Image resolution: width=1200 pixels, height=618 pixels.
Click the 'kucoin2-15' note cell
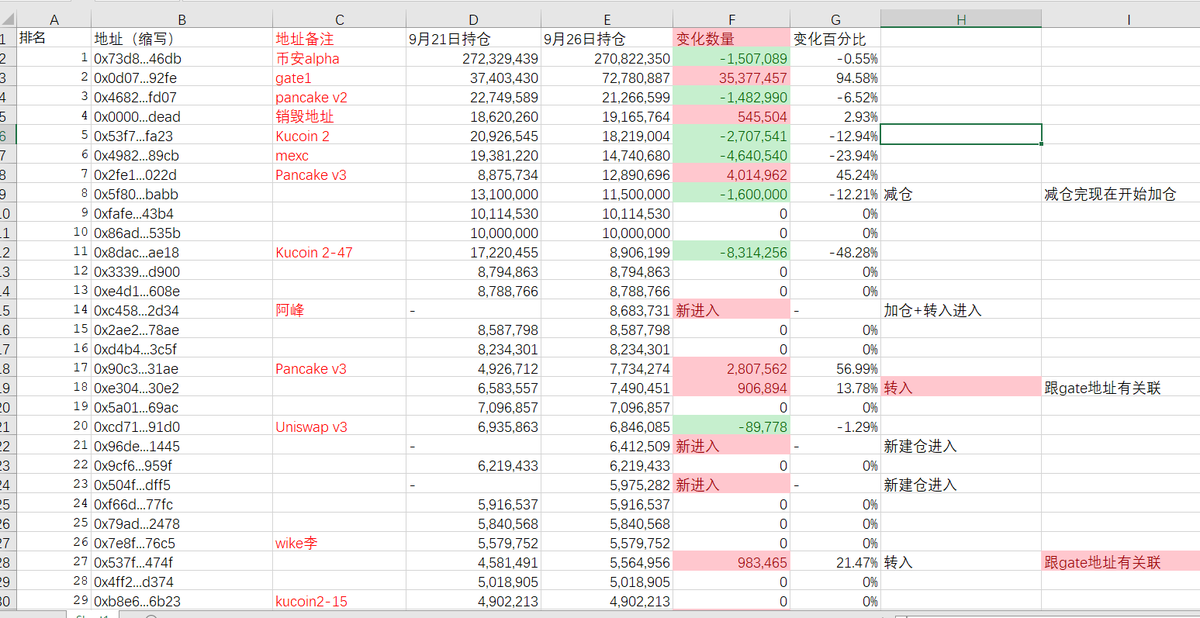click(x=339, y=601)
